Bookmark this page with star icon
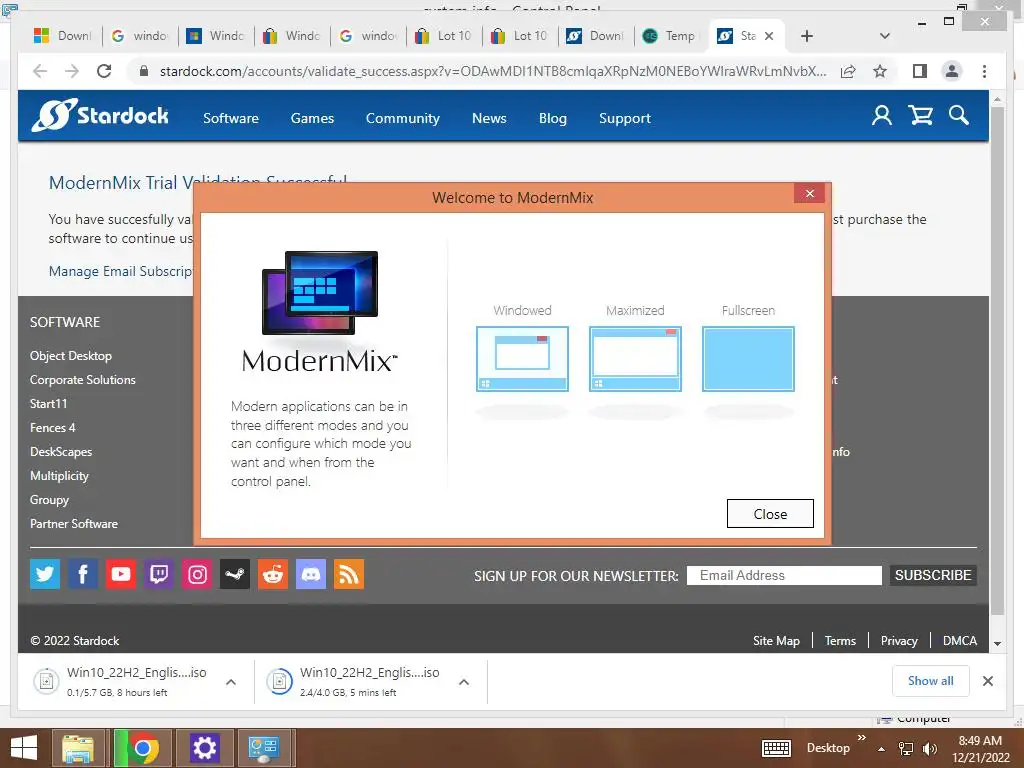1024x768 pixels. (x=880, y=71)
